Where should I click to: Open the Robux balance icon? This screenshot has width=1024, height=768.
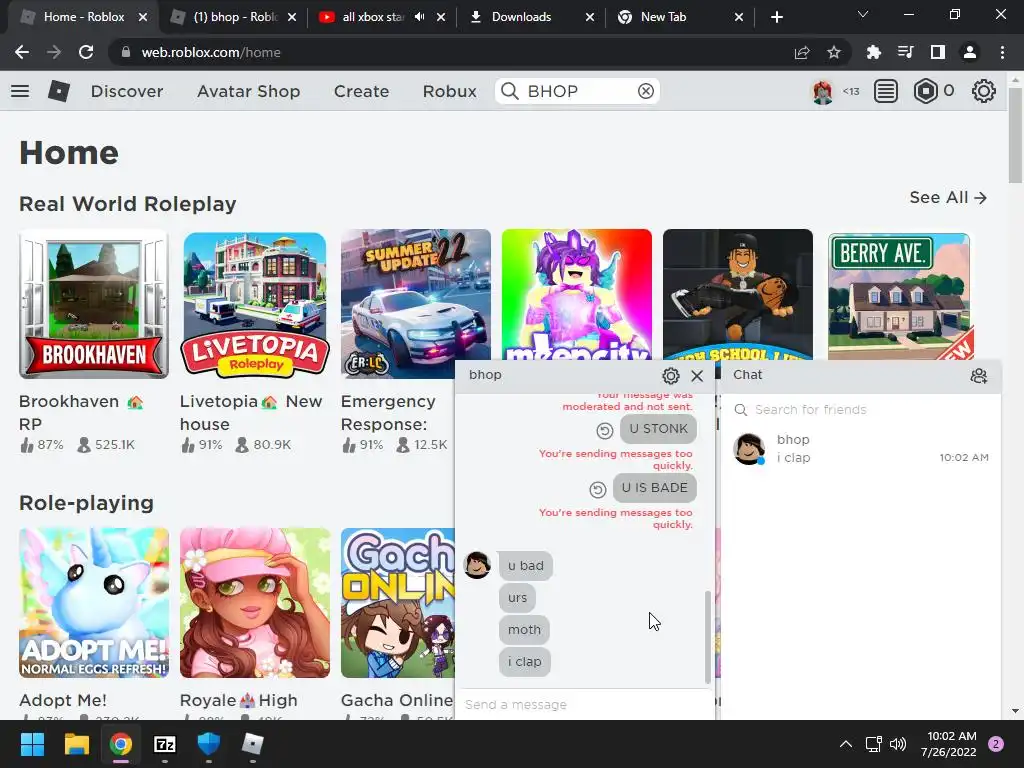[925, 91]
